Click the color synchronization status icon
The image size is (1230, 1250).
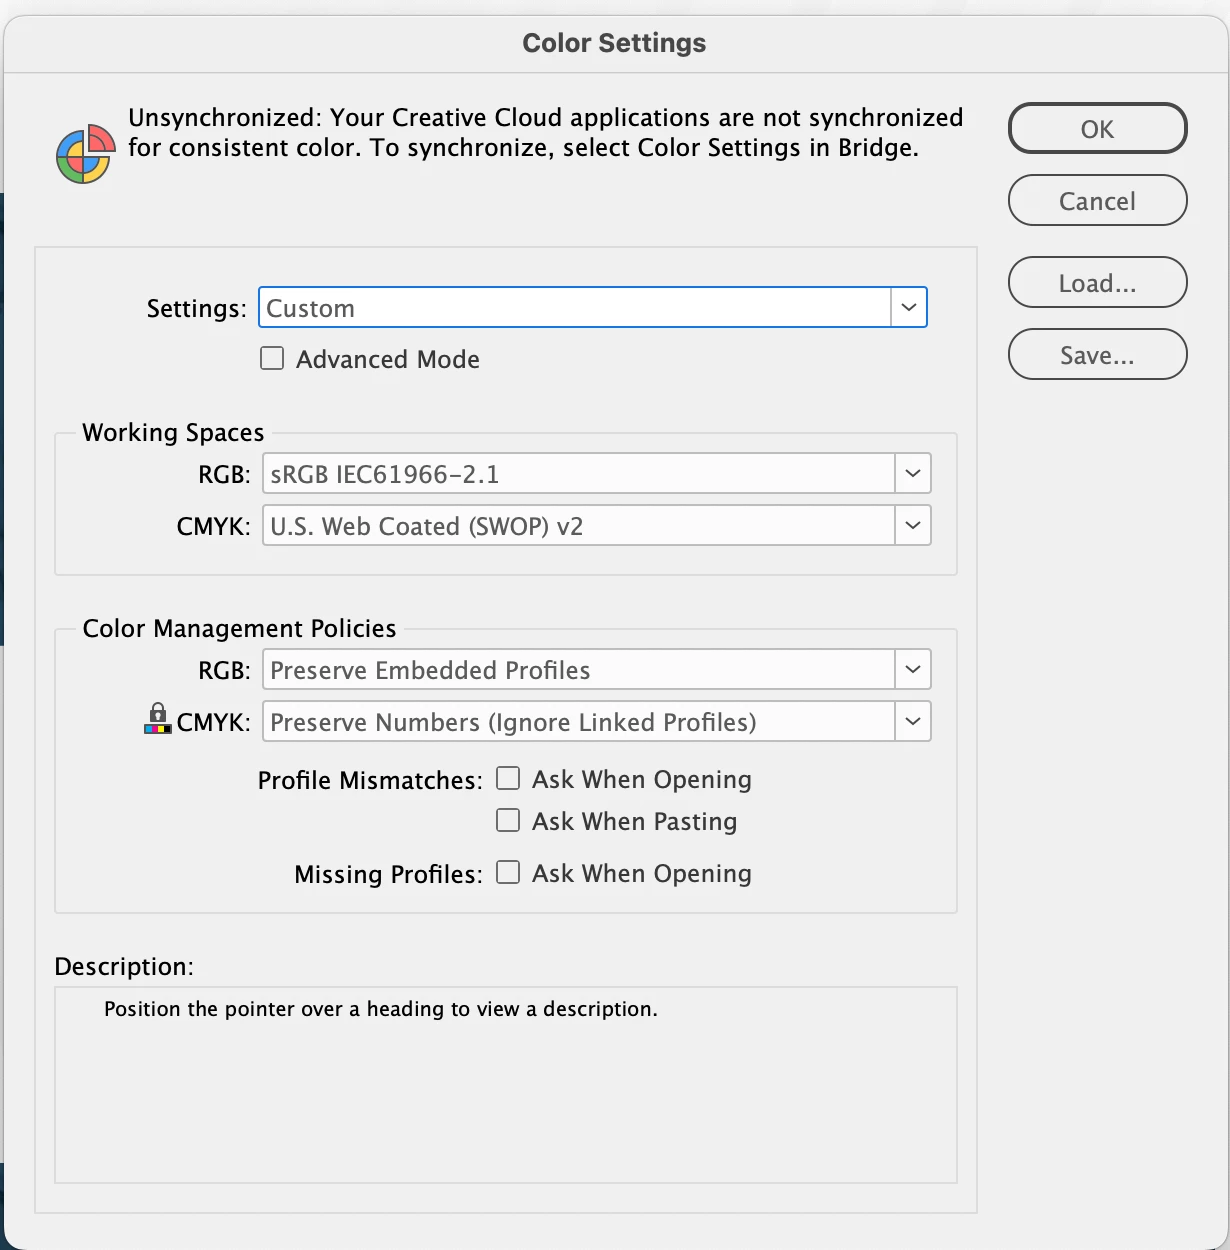tap(84, 154)
